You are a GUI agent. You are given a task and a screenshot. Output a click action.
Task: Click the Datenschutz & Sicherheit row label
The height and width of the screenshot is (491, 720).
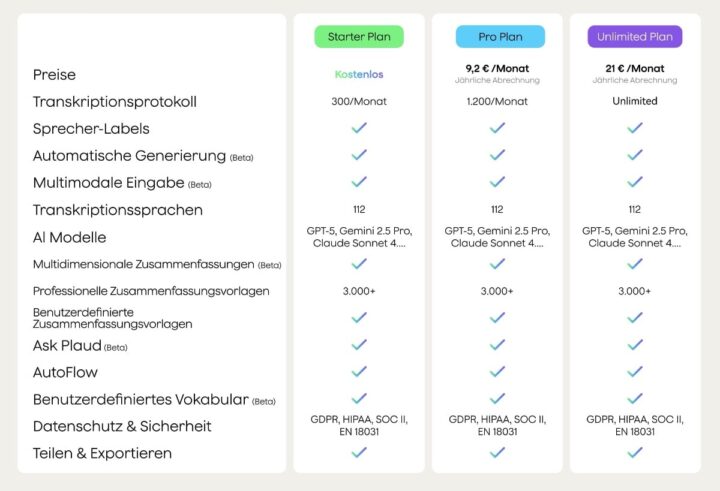122,426
